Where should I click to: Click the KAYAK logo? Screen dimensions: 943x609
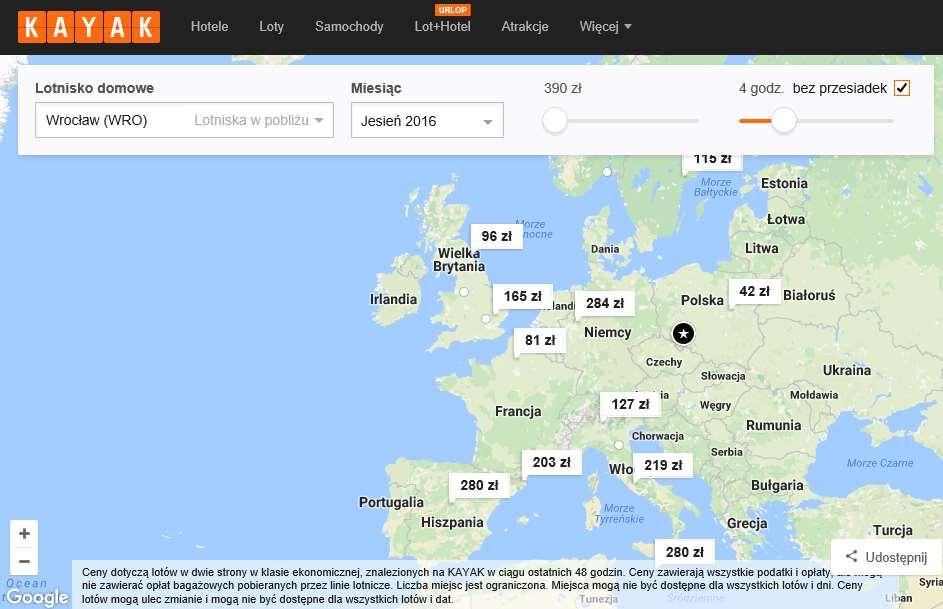(89, 27)
